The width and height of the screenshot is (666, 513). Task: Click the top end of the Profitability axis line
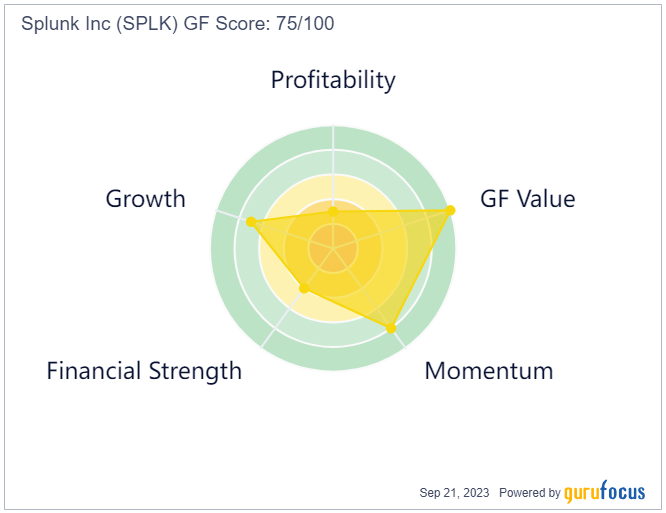coord(333,128)
